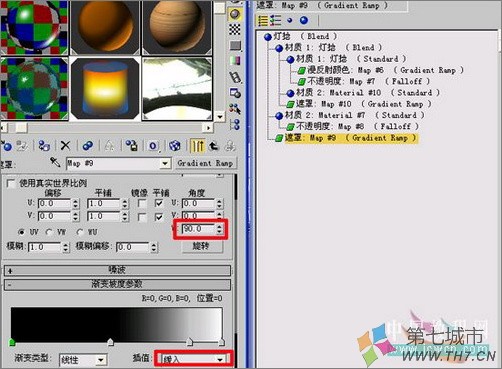Select the third gradient ramp flag

pyautogui.click(x=190, y=342)
